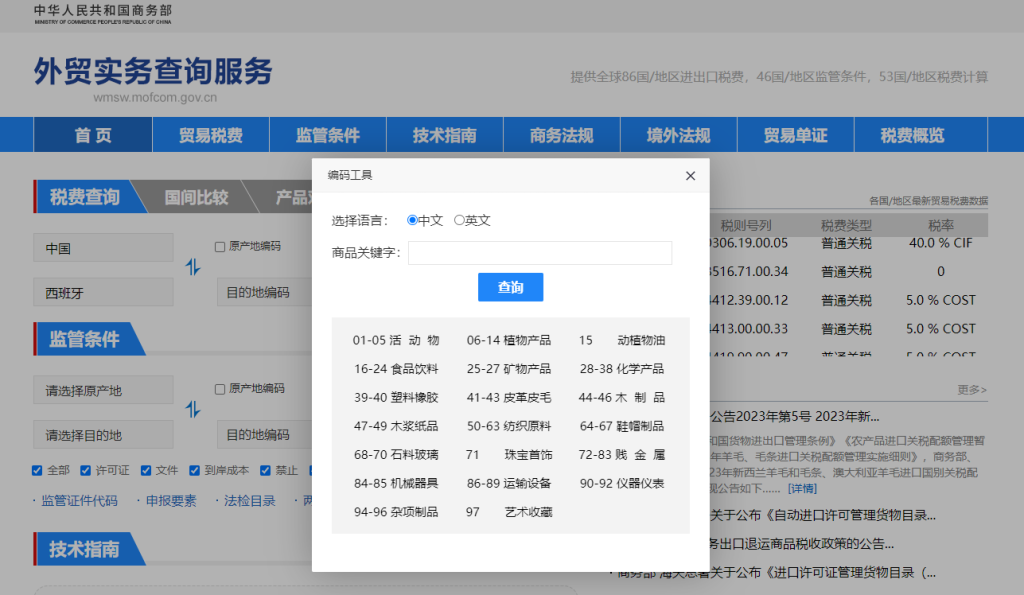1024x595 pixels.
Task: Click 中华人民共和国商务部 header logo
Action: coord(103,14)
